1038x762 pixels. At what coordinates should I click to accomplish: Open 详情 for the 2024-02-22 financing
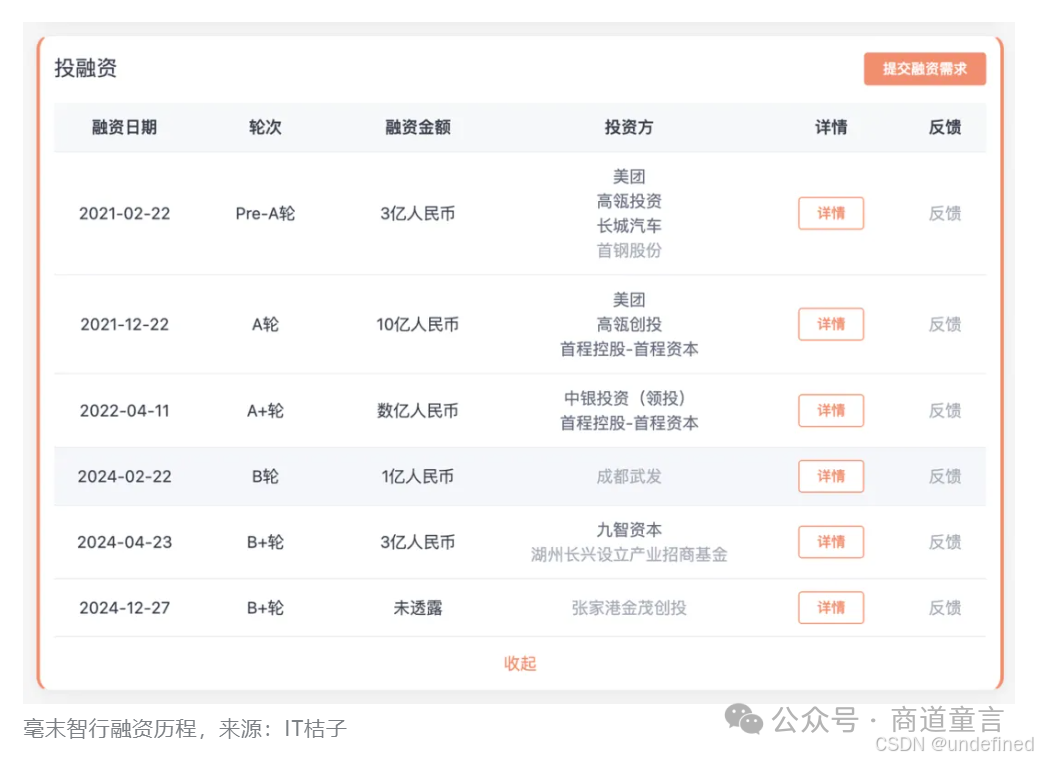click(x=831, y=476)
